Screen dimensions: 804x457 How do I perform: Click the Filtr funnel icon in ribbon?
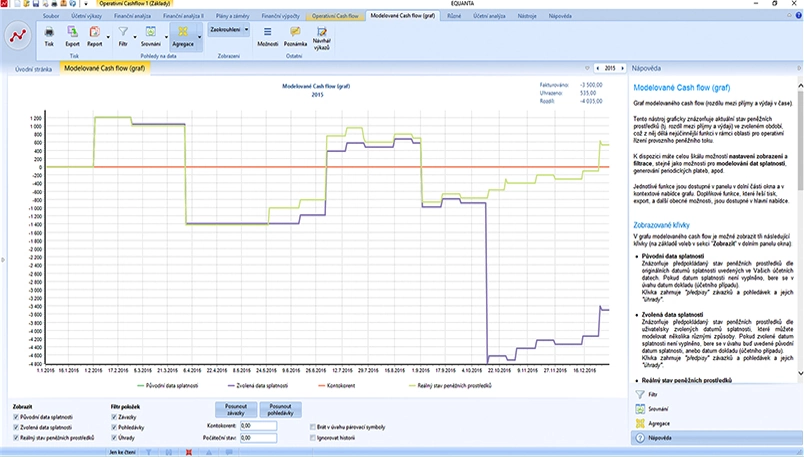[x=123, y=32]
